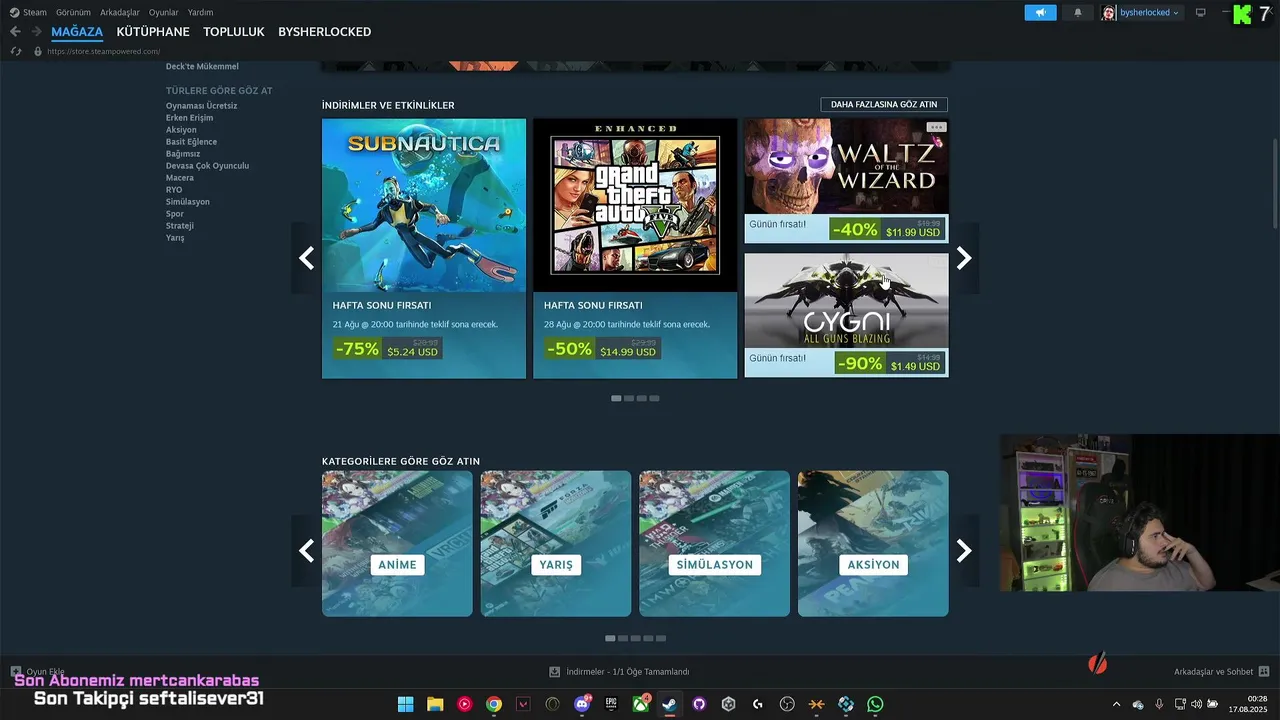The image size is (1280, 720).
Task: Open the CYGNI All Guns Blazing deal
Action: (x=846, y=315)
